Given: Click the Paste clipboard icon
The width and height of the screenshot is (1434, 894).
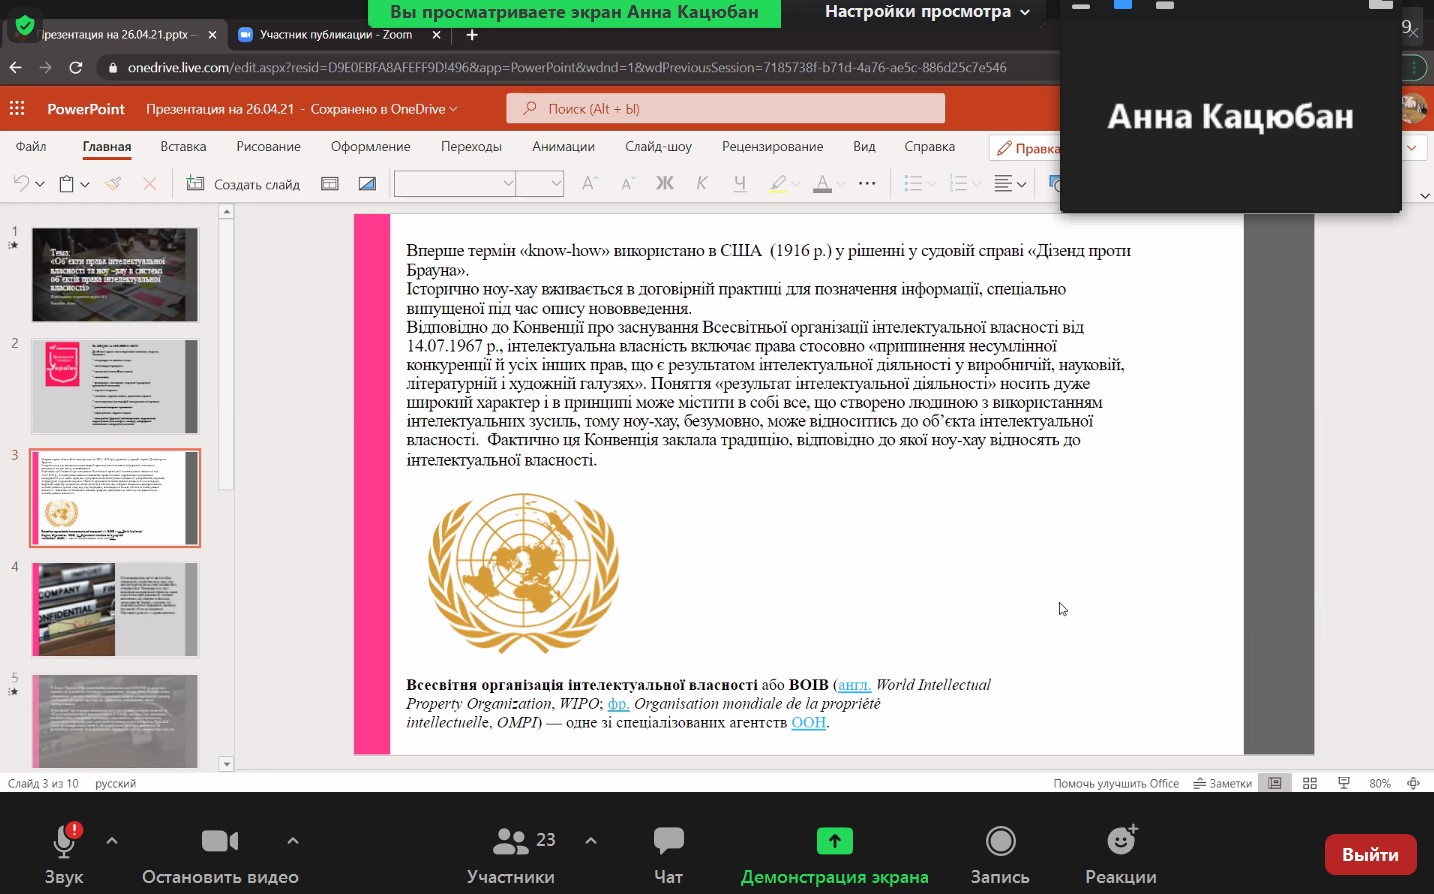Looking at the screenshot, I should [x=67, y=183].
